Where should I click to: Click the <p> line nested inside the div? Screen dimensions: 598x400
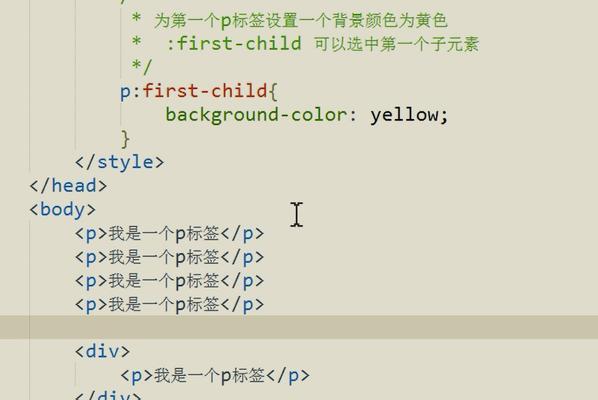pyautogui.click(x=215, y=376)
